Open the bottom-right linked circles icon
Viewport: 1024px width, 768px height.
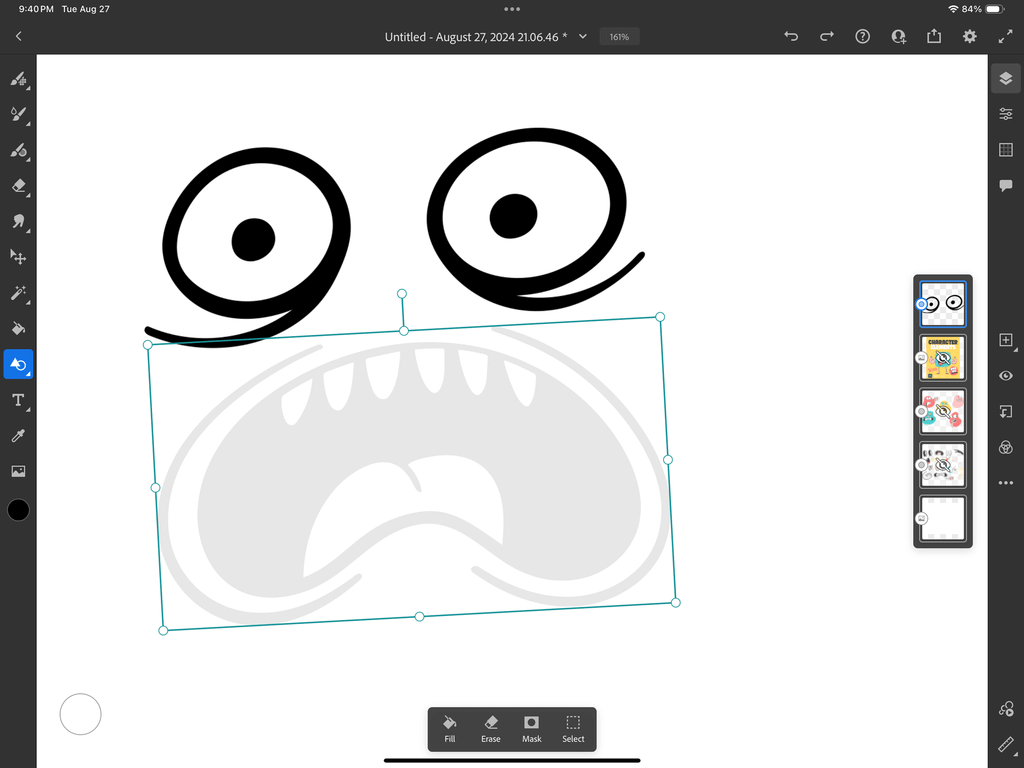1006,709
